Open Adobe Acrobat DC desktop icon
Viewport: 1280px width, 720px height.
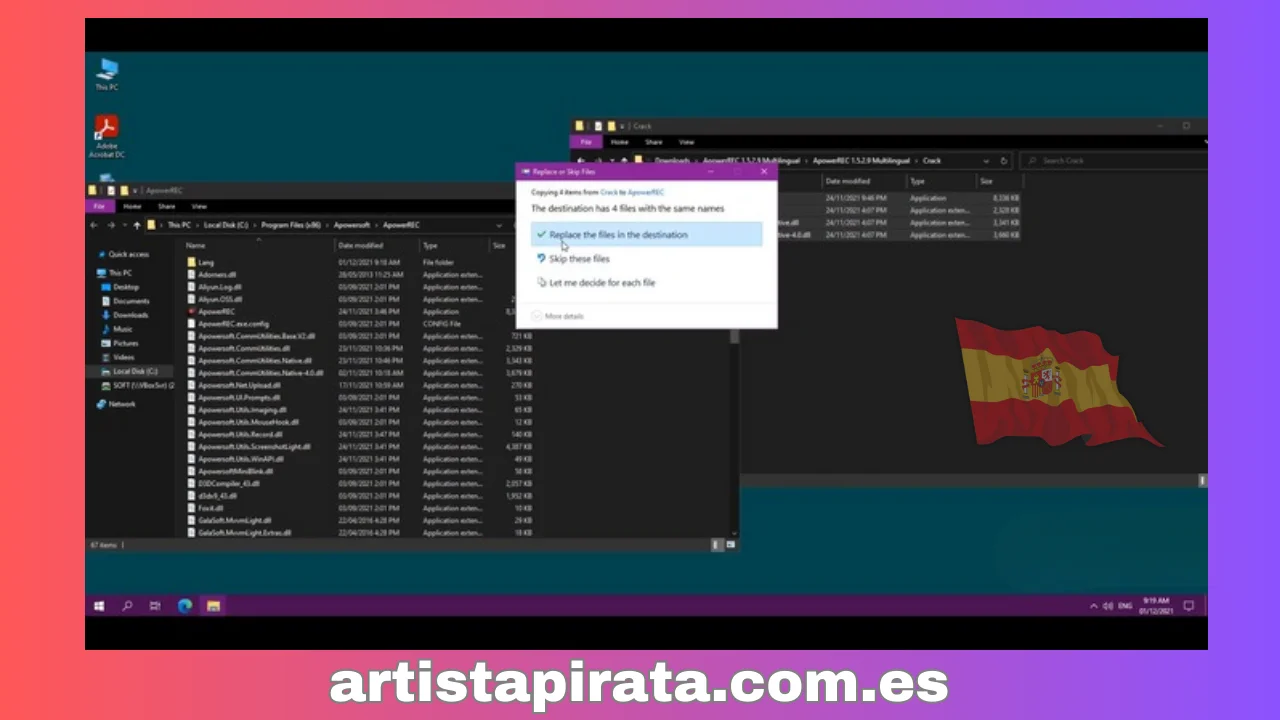(x=107, y=137)
